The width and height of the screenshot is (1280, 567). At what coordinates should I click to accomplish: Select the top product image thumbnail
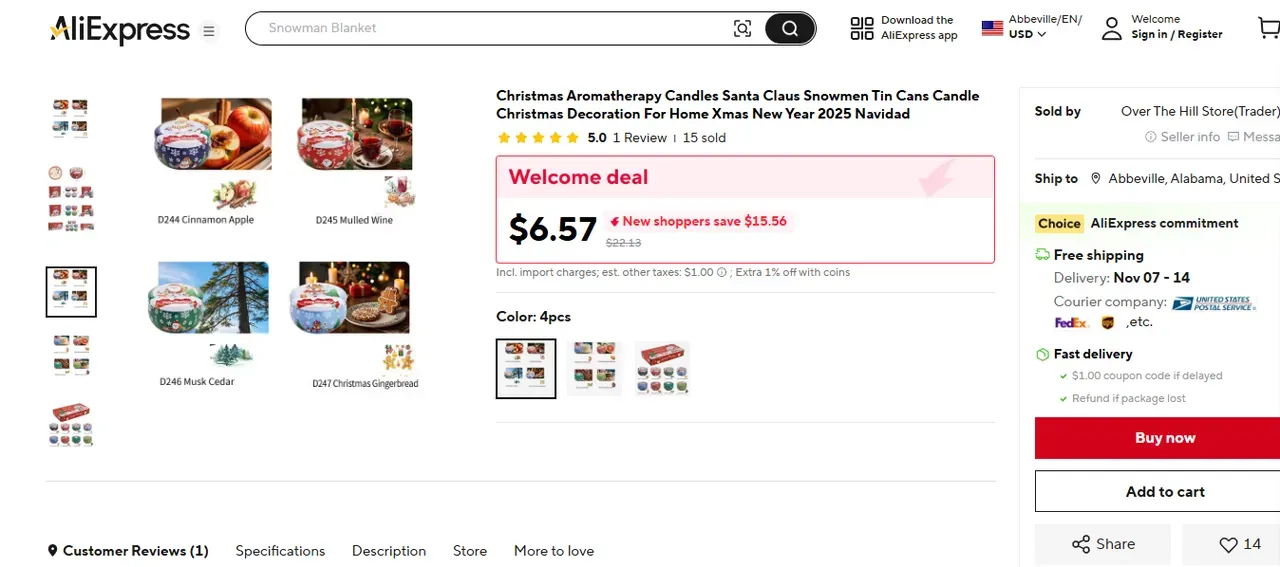tap(71, 118)
